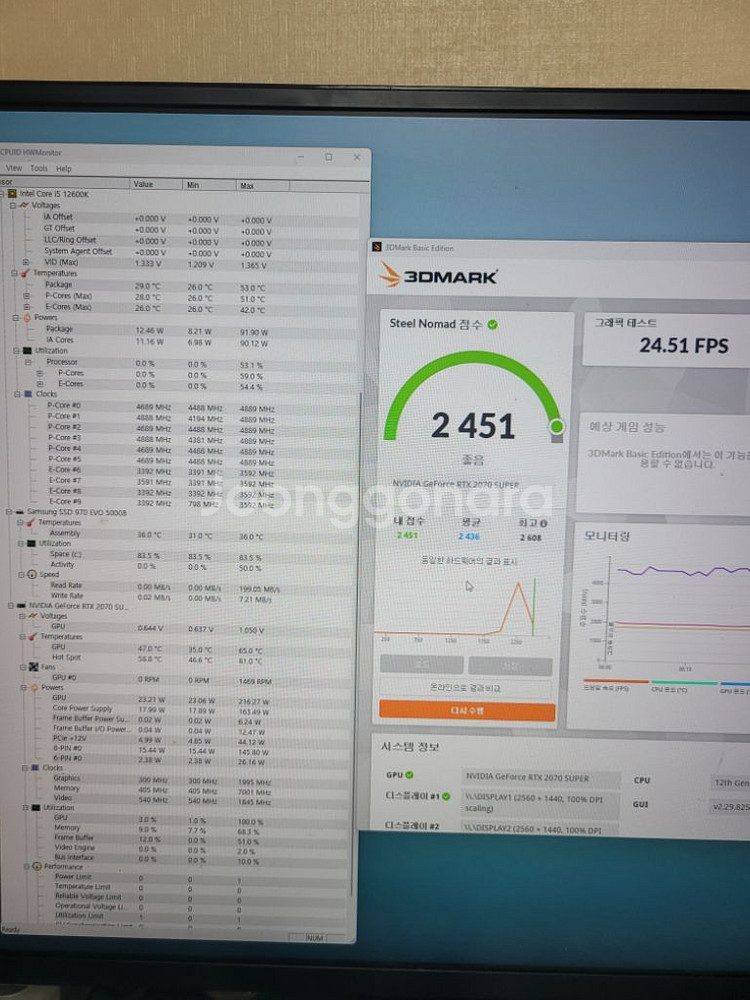
Task: Click the green check beside Steel Nomad score
Action: [x=492, y=325]
